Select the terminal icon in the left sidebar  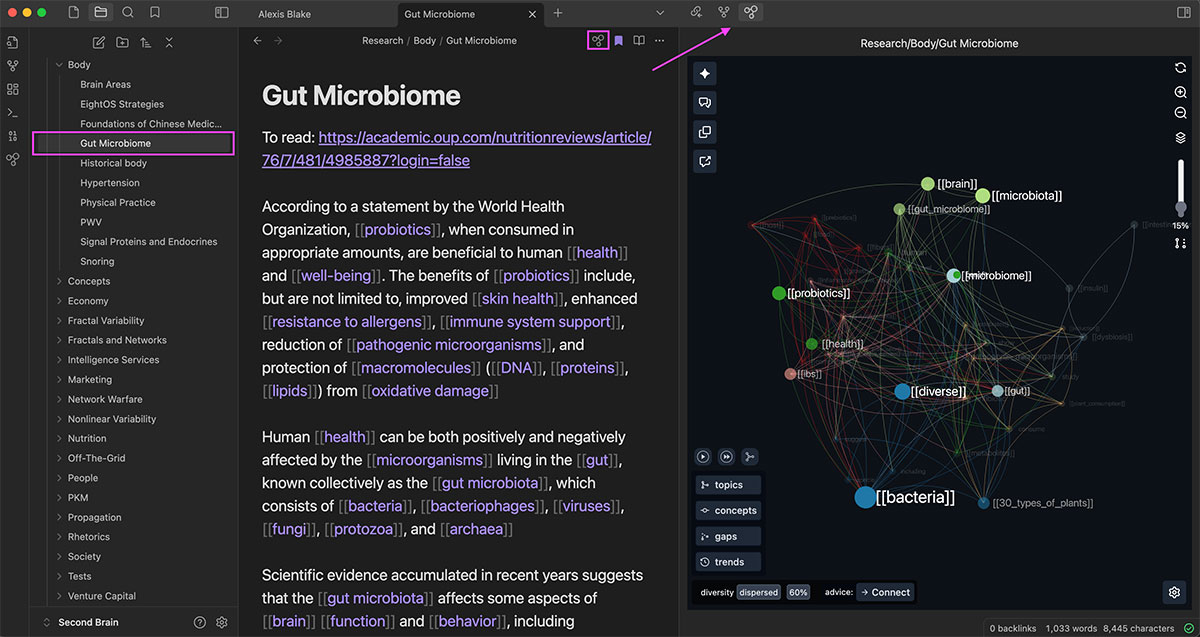[12, 113]
